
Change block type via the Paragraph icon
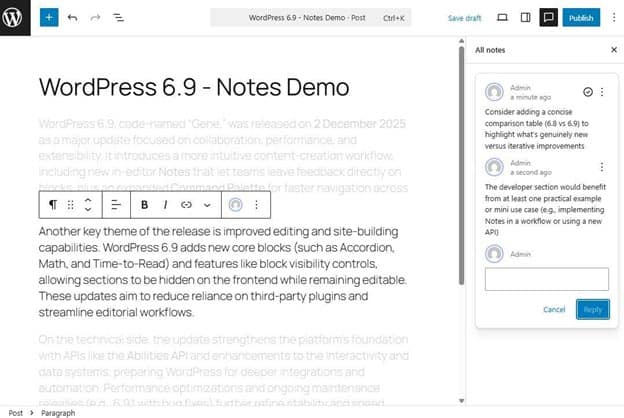tap(53, 205)
